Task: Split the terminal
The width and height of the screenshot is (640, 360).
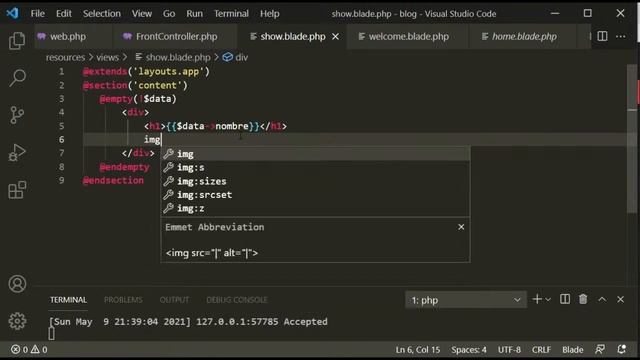Action: (565, 300)
